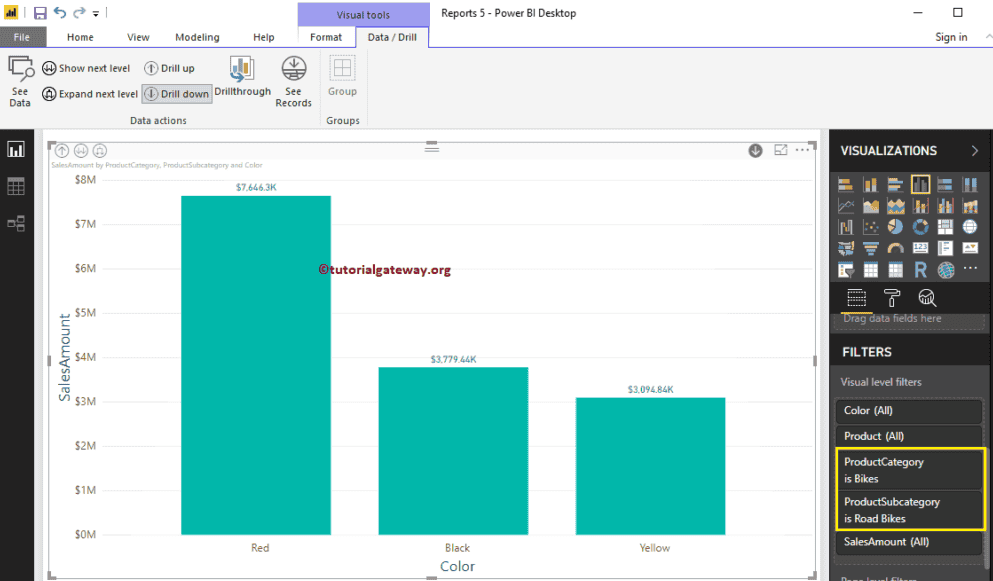Switch to the View tab
The width and height of the screenshot is (993, 581).
(138, 37)
